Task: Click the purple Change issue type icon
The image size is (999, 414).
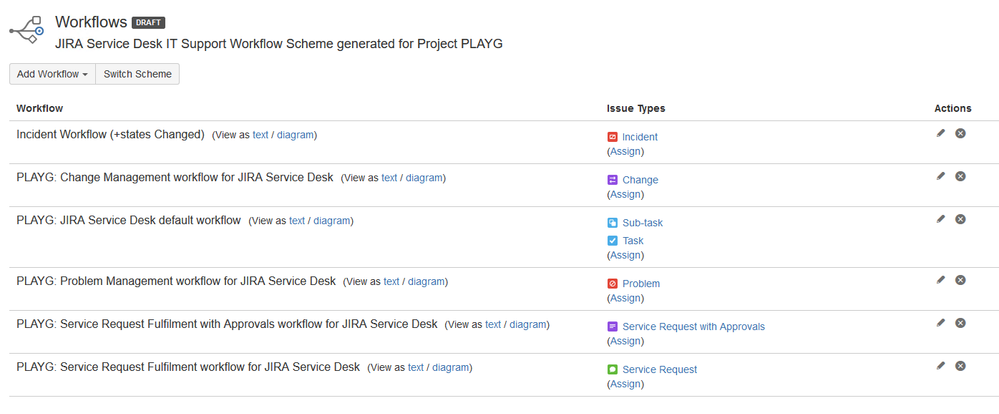Action: [612, 180]
